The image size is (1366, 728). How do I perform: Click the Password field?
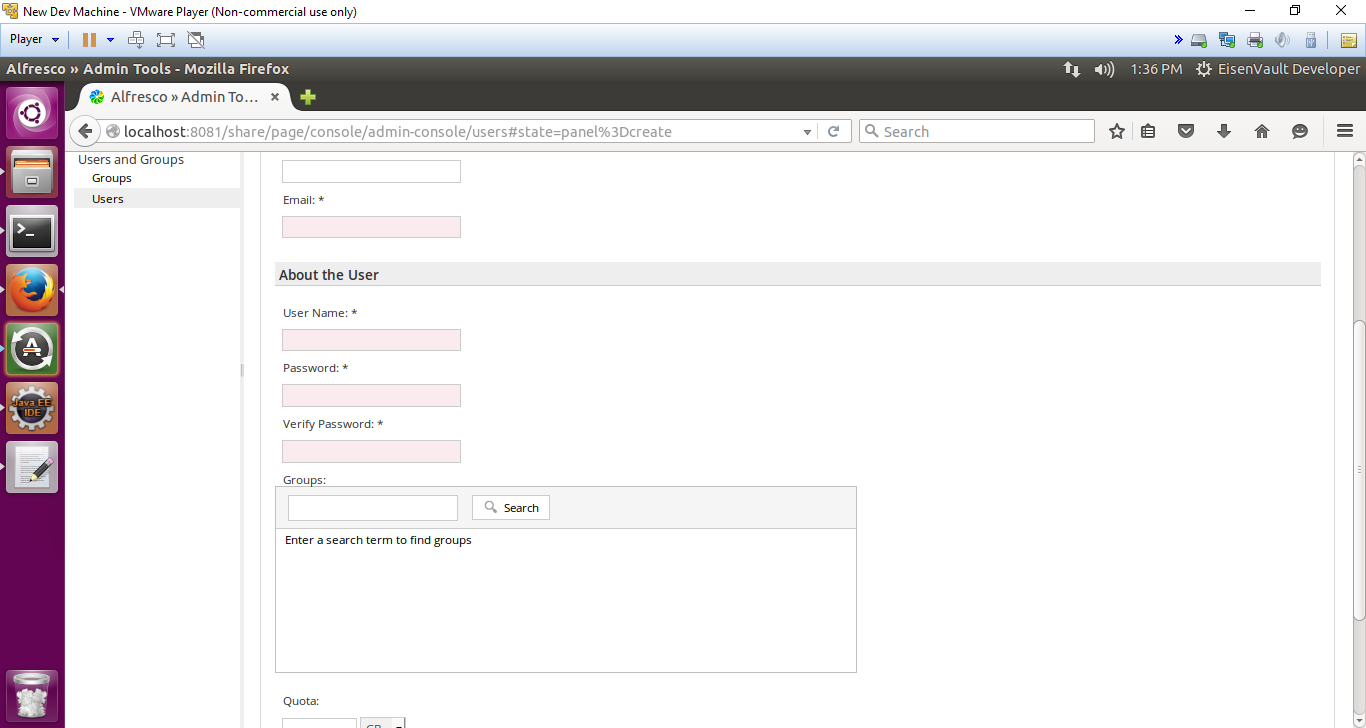(371, 395)
